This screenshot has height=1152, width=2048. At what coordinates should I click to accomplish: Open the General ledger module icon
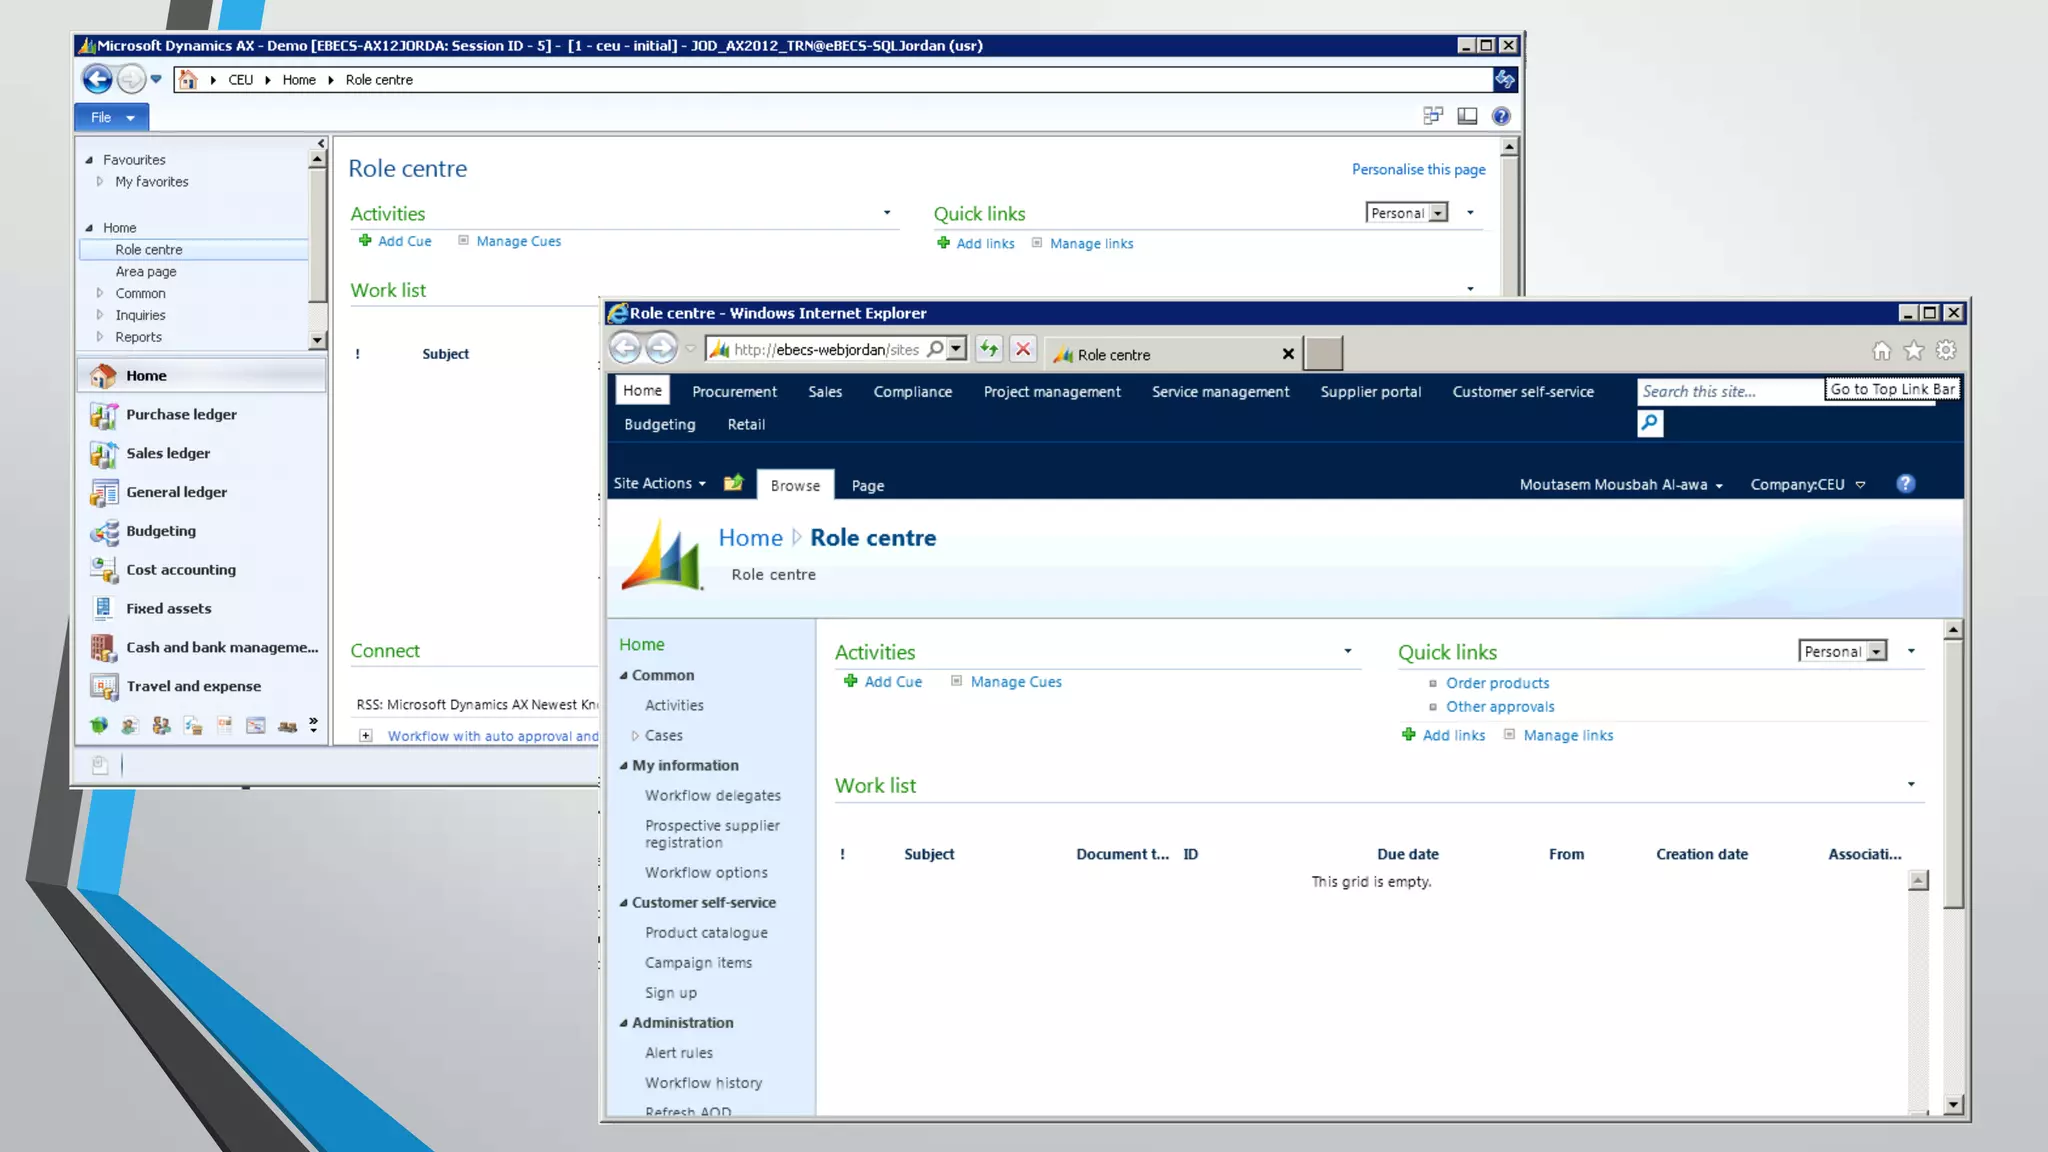[104, 492]
